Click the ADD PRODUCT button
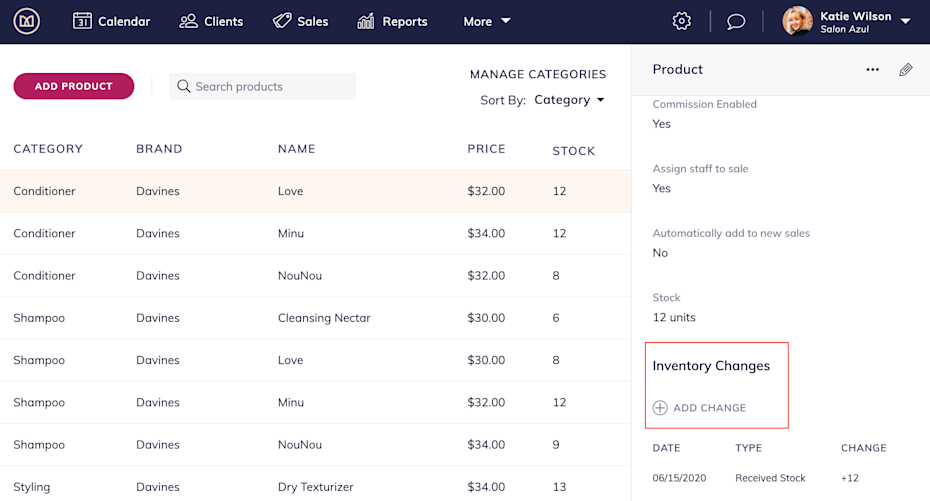 point(74,86)
